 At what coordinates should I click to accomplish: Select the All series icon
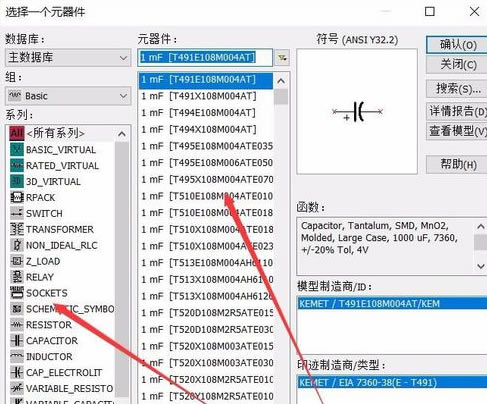pos(17,133)
